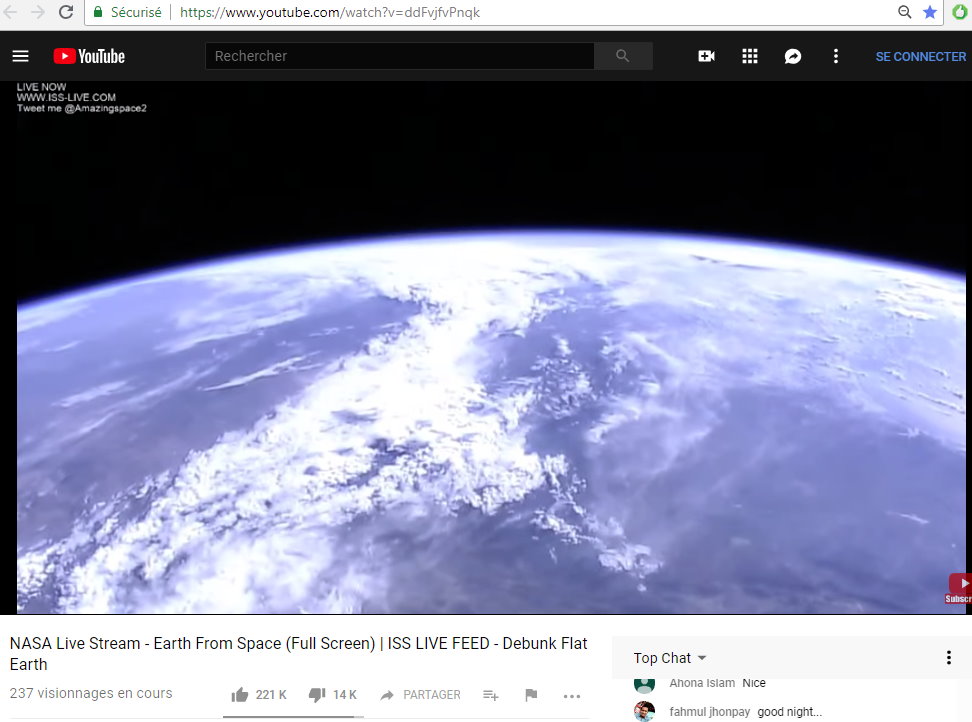Go forward in the browser
This screenshot has height=722, width=972.
coord(38,12)
